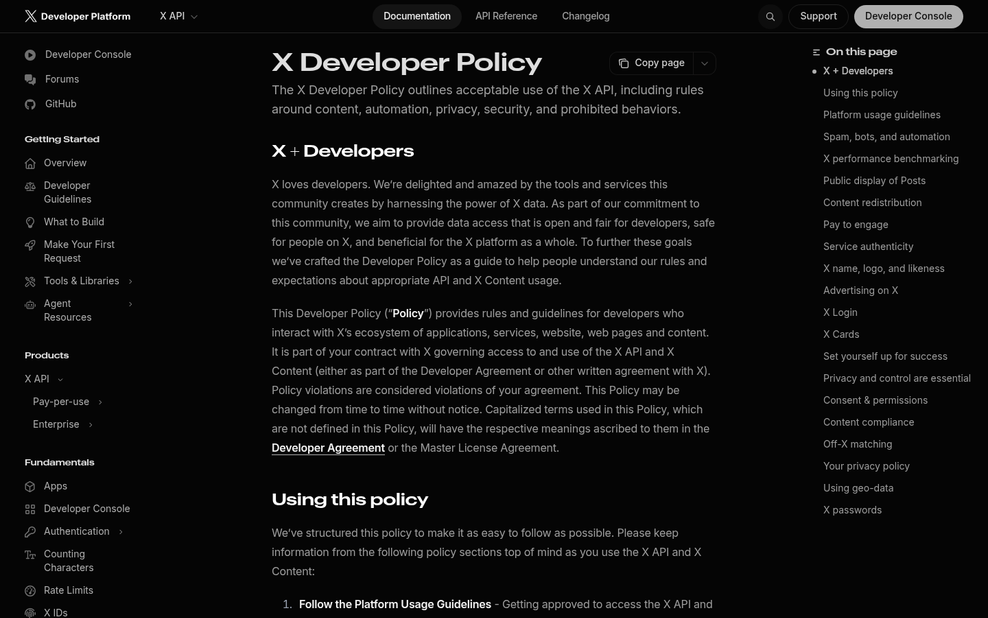Open the X API product dropdown in header

tap(178, 16)
